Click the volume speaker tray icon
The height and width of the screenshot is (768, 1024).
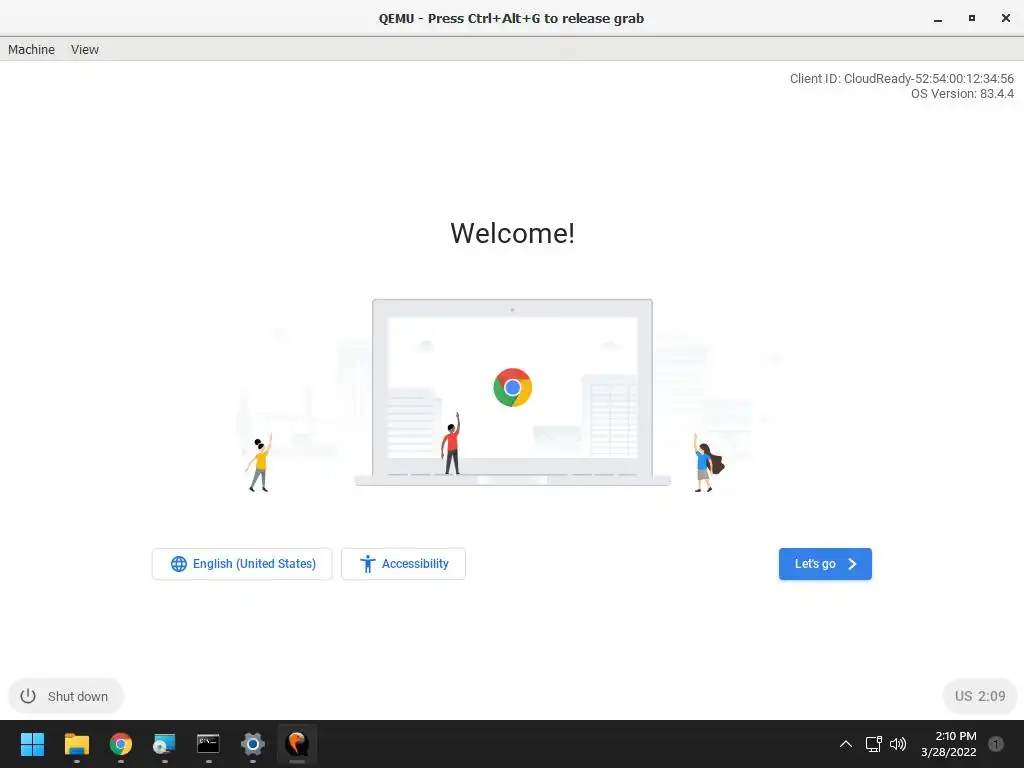[x=898, y=744]
